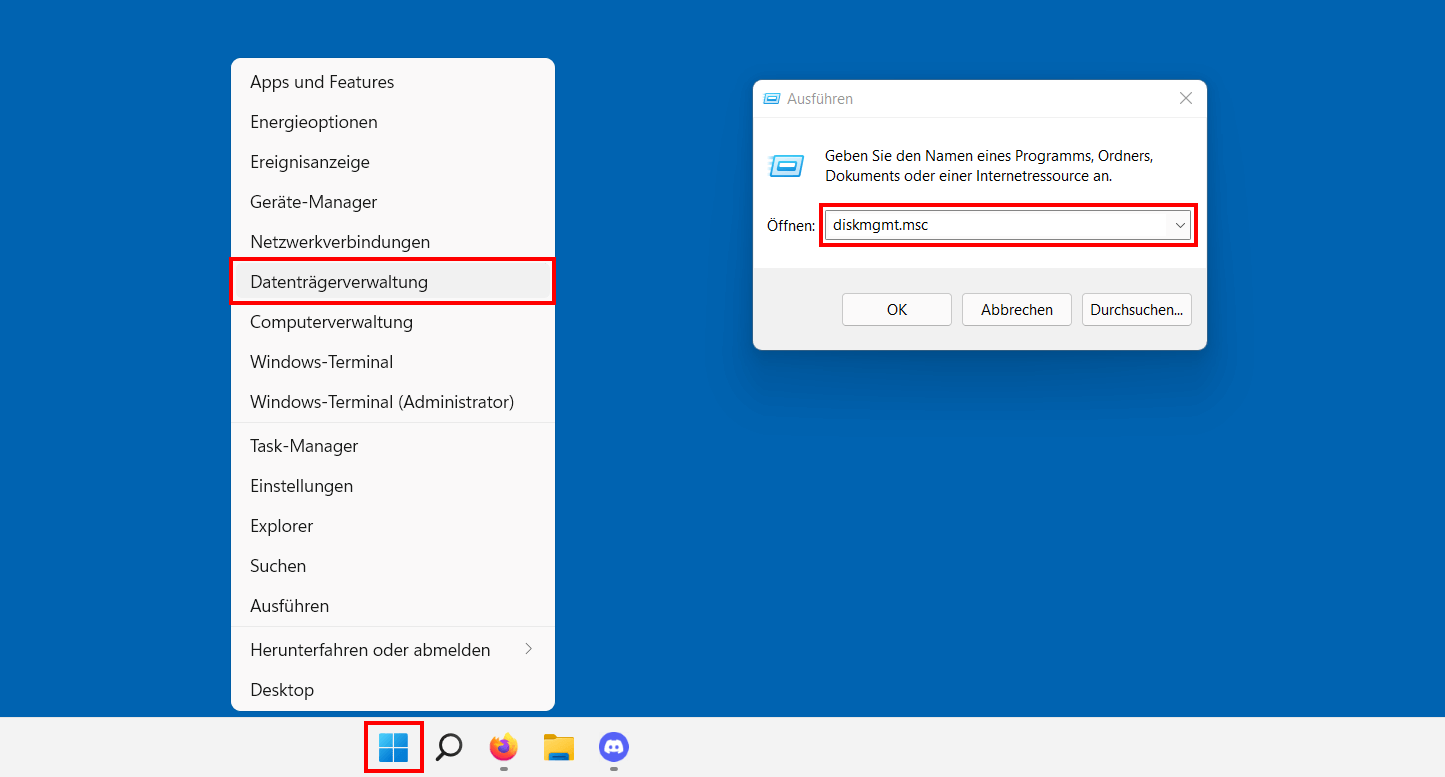Confirm with the OK button

897,309
